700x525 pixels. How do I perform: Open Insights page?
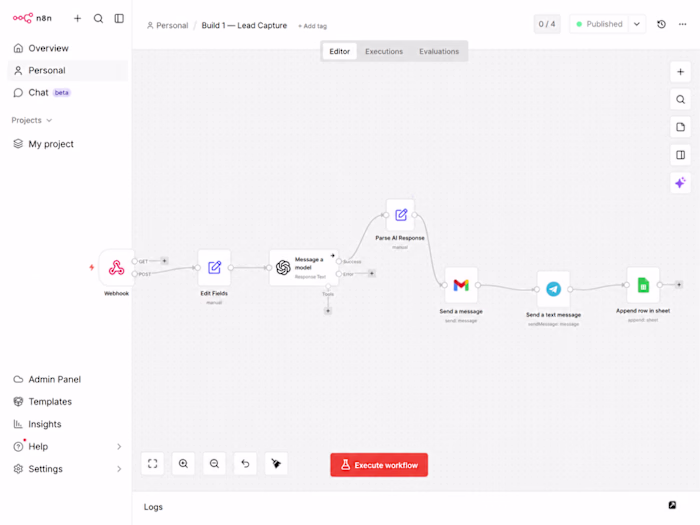67,424
